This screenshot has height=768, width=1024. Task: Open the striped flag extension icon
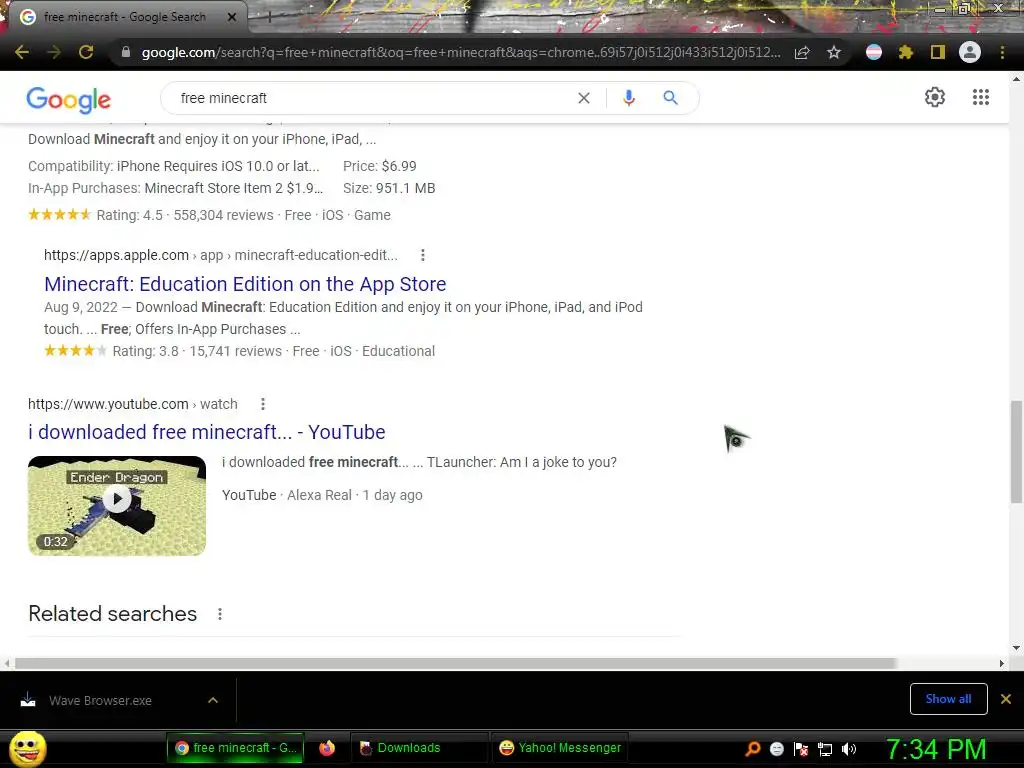click(874, 52)
